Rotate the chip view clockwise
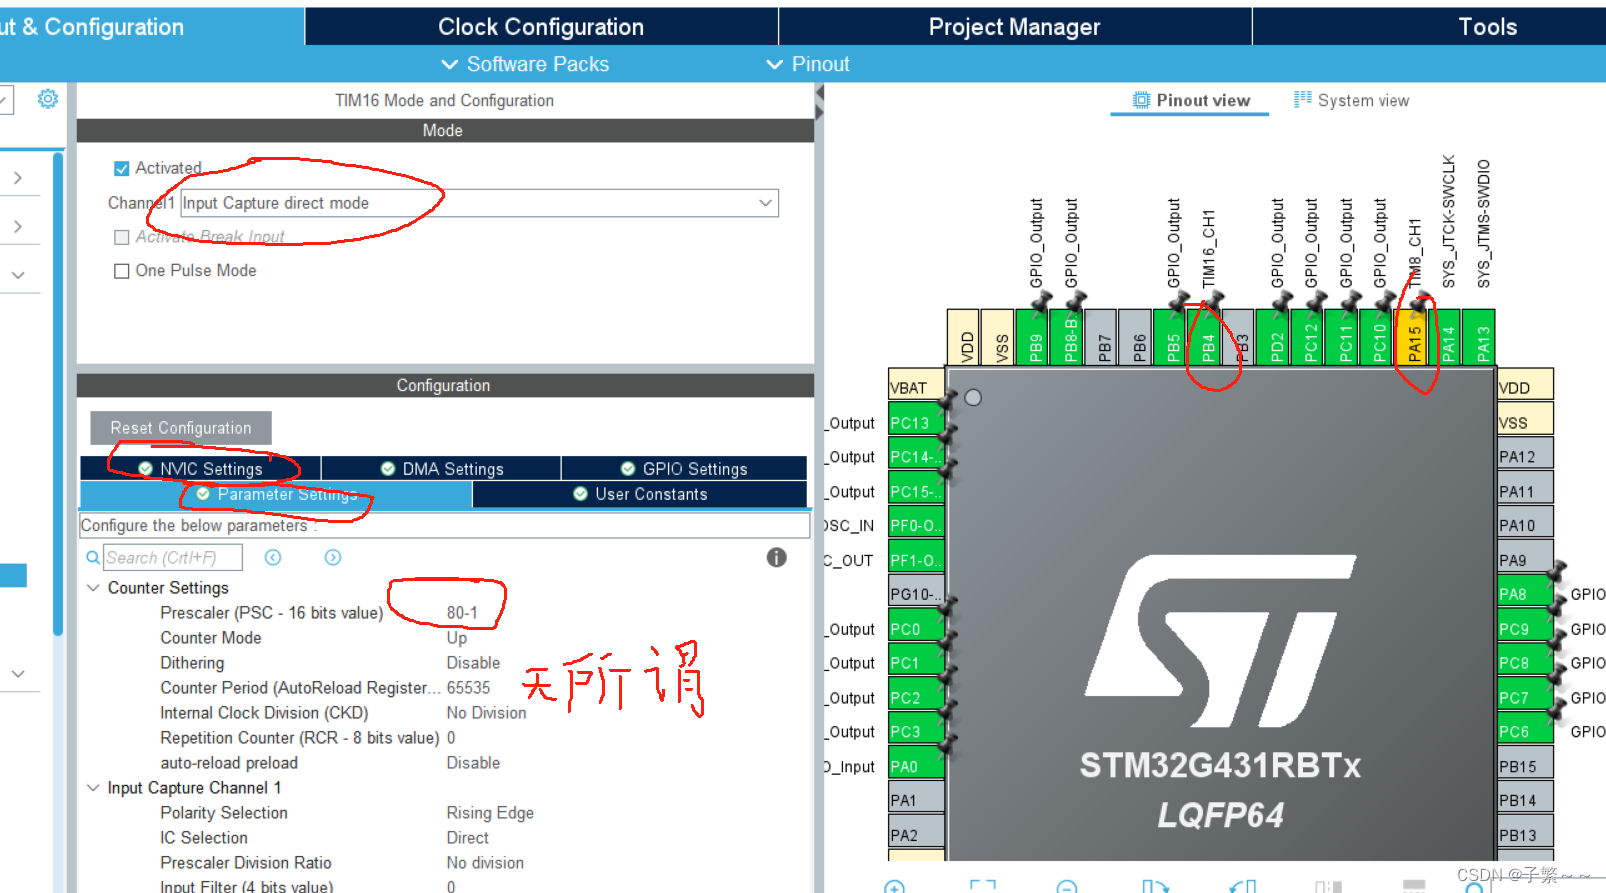 coord(1155,886)
